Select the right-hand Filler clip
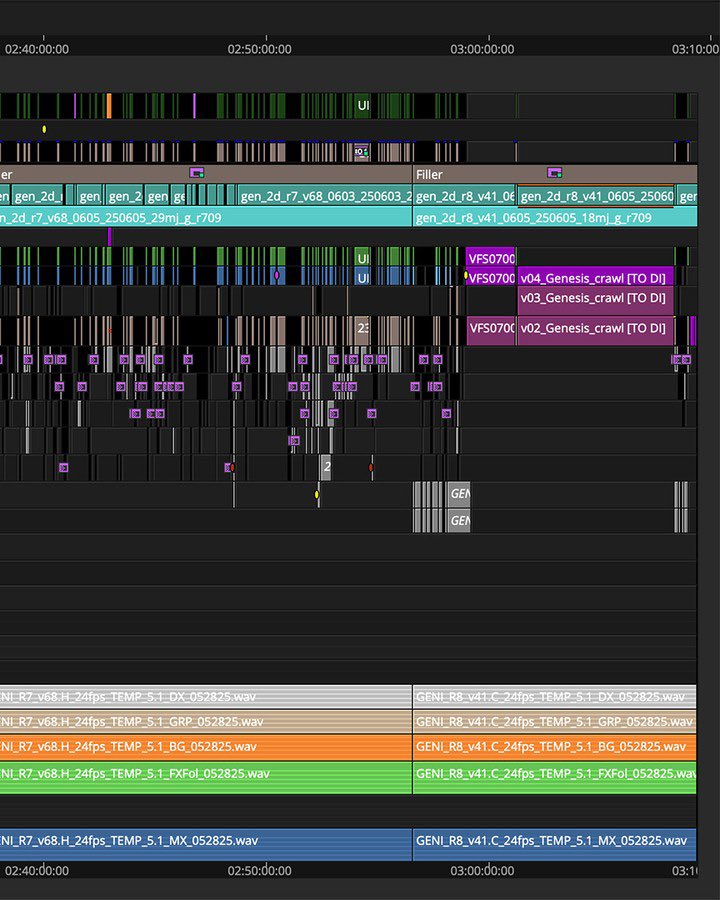 (555, 174)
